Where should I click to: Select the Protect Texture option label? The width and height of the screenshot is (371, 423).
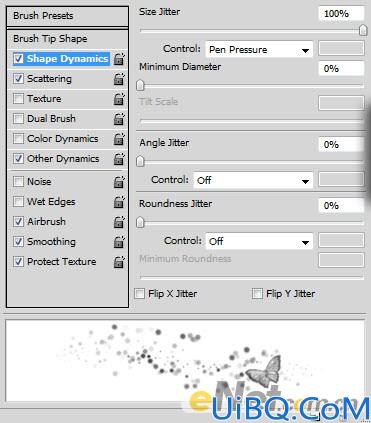pos(62,262)
